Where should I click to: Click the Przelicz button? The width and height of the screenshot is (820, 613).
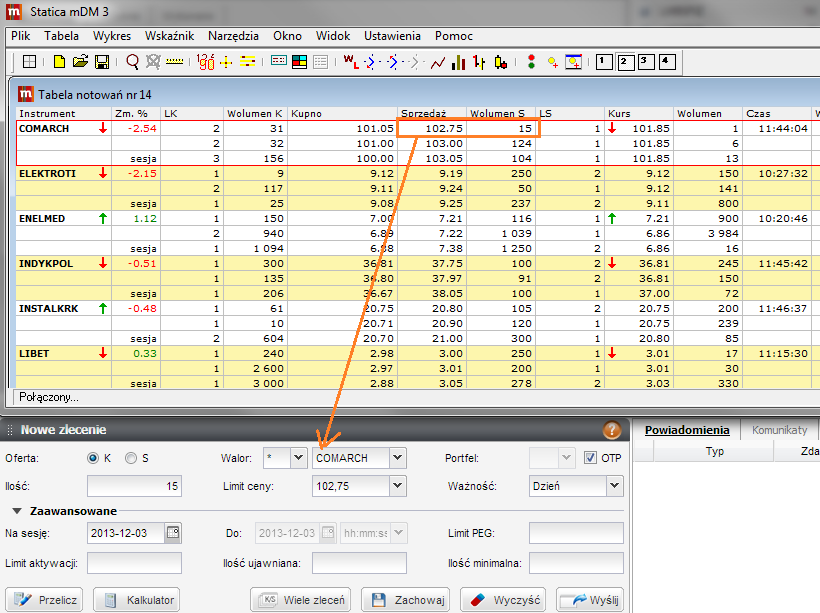(44, 600)
